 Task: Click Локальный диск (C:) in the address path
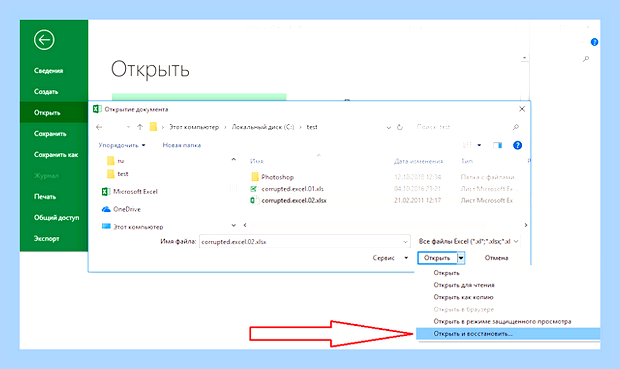(263, 127)
